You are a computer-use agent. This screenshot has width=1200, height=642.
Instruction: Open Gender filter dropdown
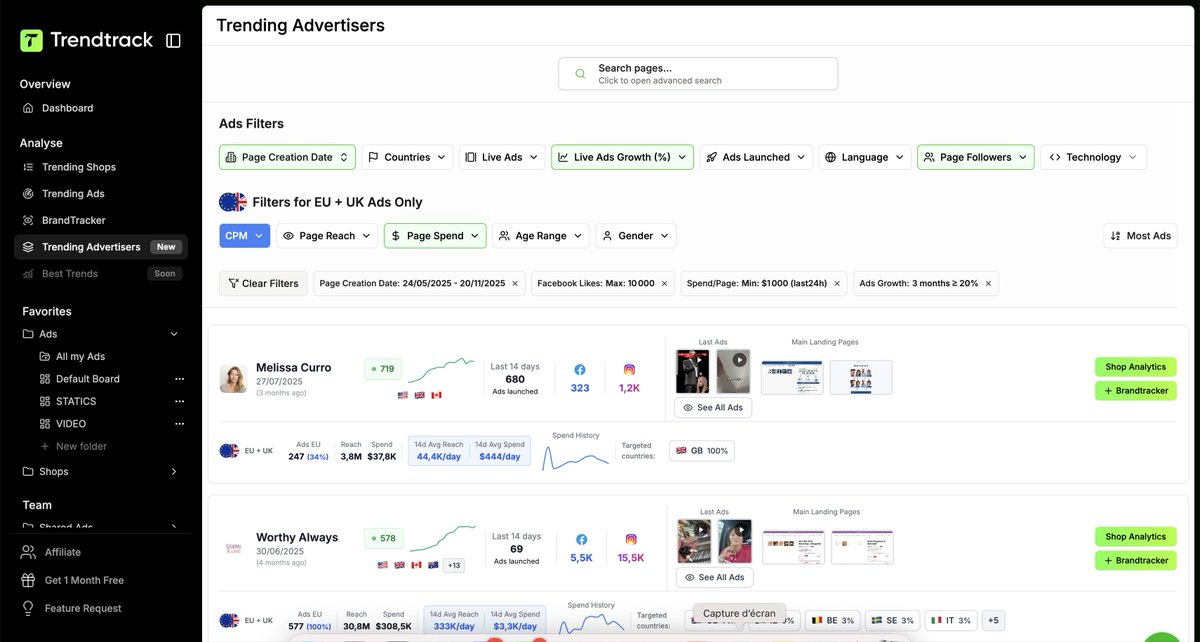636,236
